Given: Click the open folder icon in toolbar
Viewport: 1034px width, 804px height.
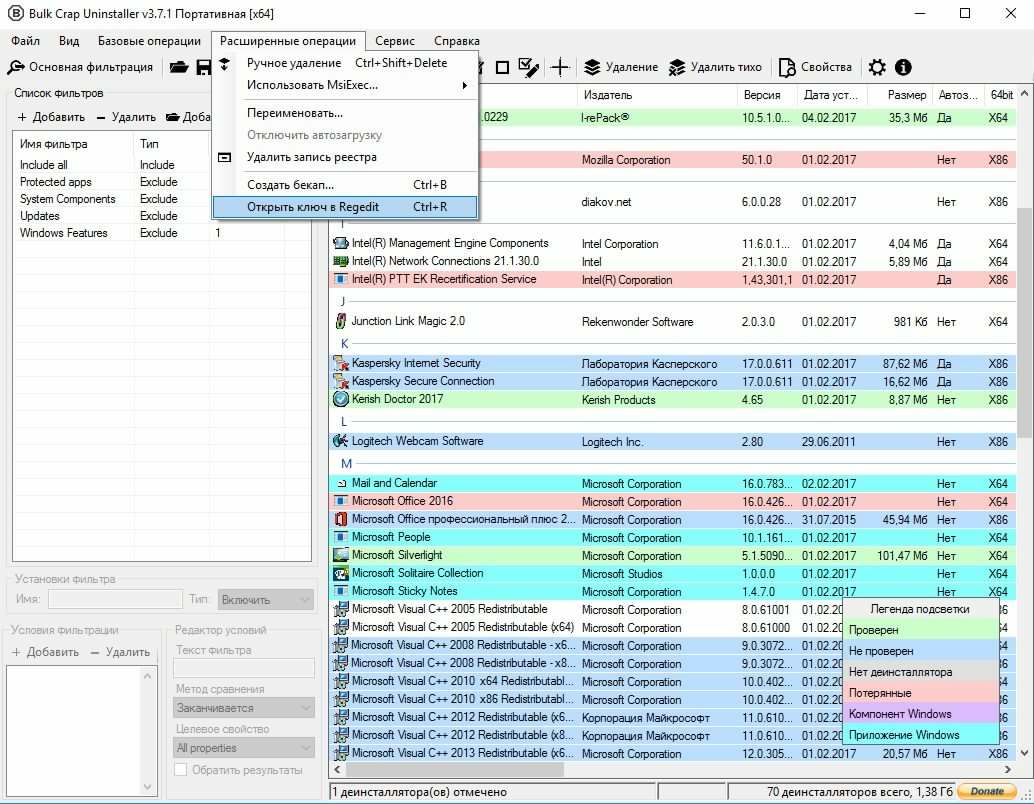Looking at the screenshot, I should 179,67.
